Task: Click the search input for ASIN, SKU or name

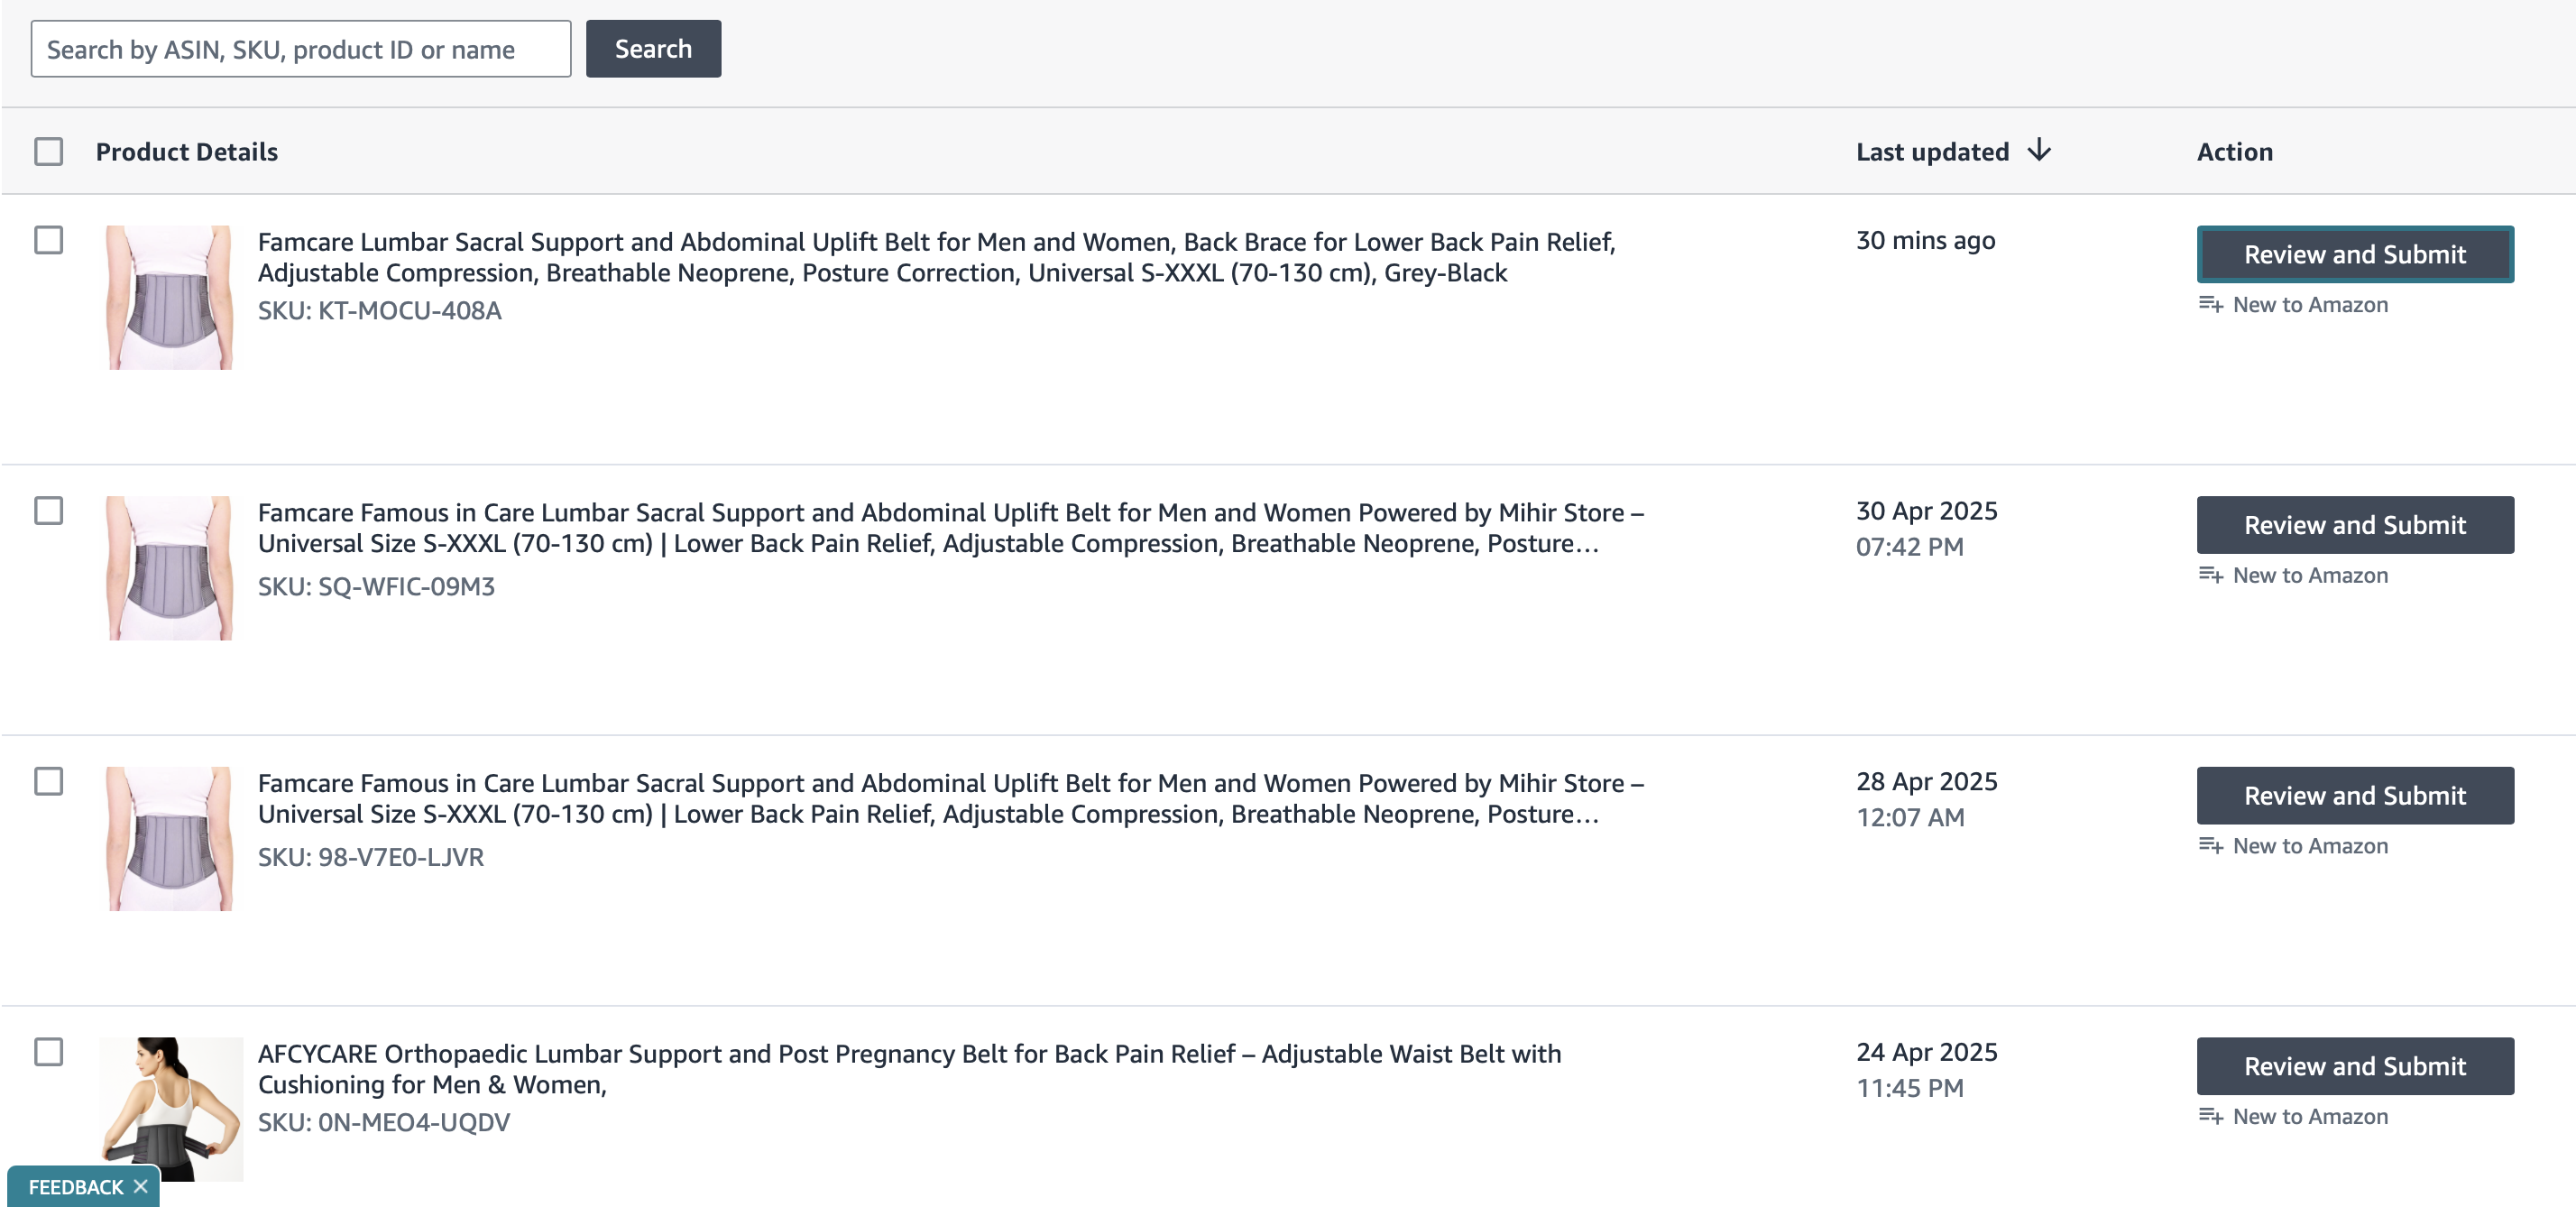Action: (301, 49)
